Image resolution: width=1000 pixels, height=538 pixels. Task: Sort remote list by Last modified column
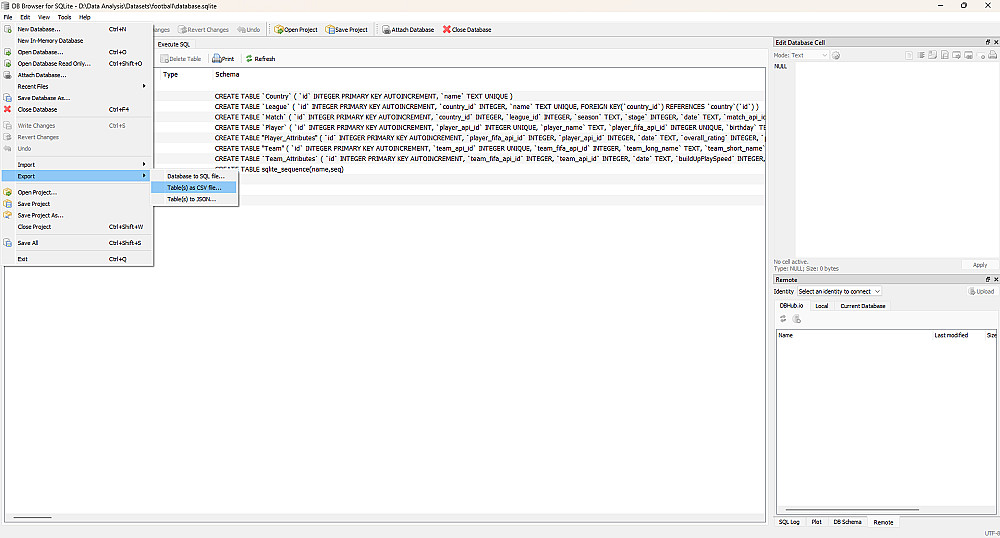951,335
